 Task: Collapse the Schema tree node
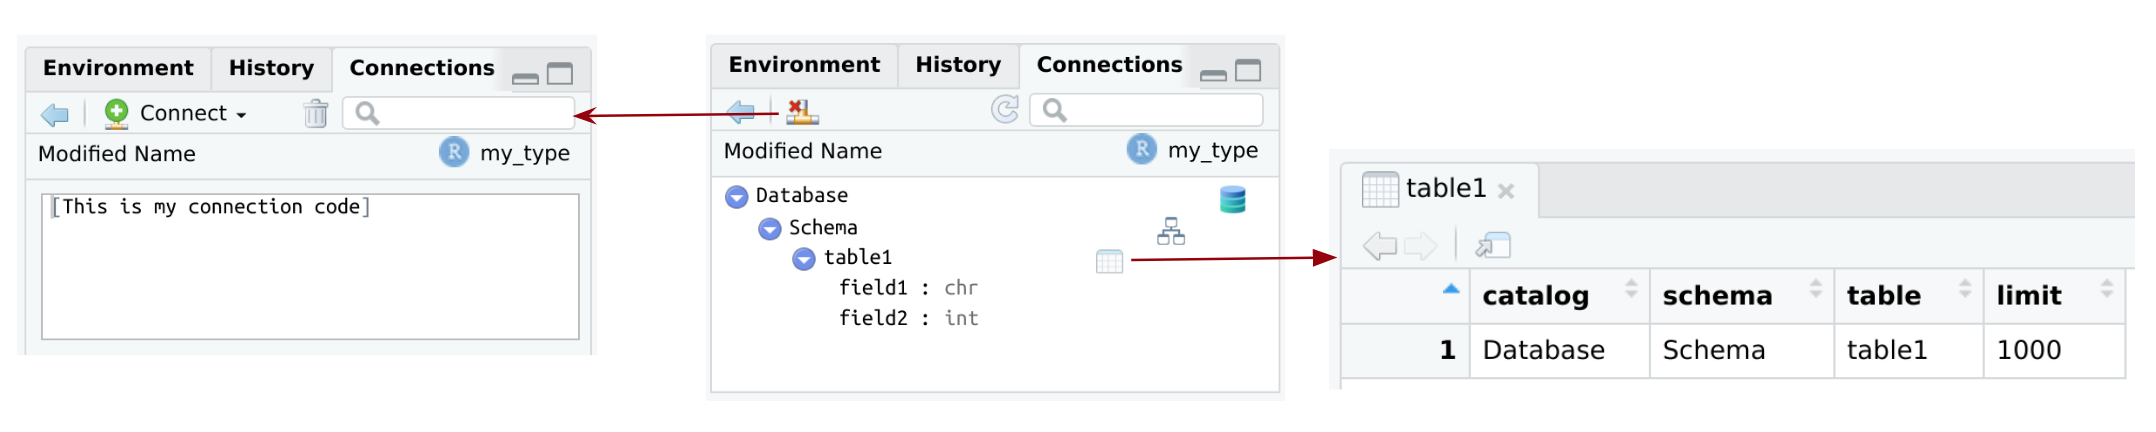(x=769, y=229)
